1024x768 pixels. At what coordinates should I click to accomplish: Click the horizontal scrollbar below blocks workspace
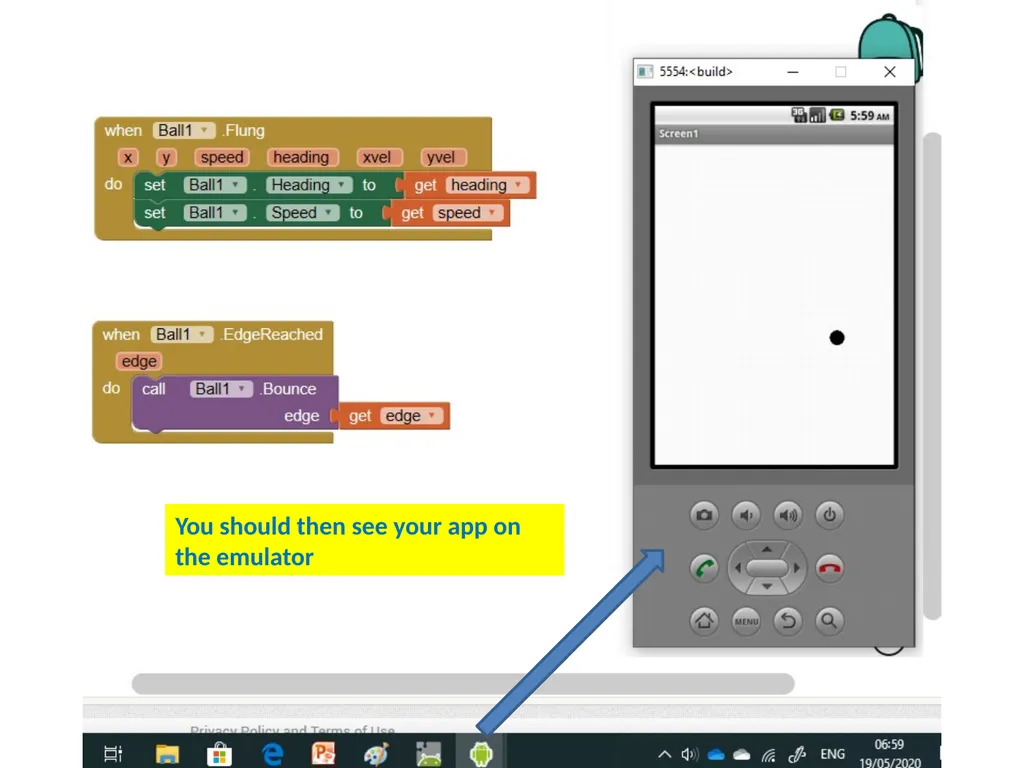tap(463, 684)
